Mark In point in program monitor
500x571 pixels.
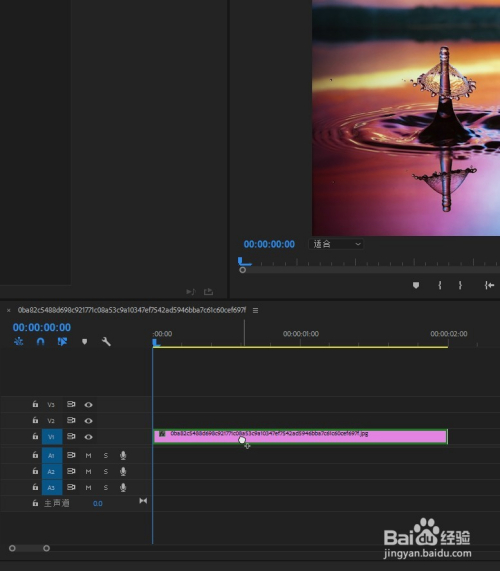[x=440, y=285]
